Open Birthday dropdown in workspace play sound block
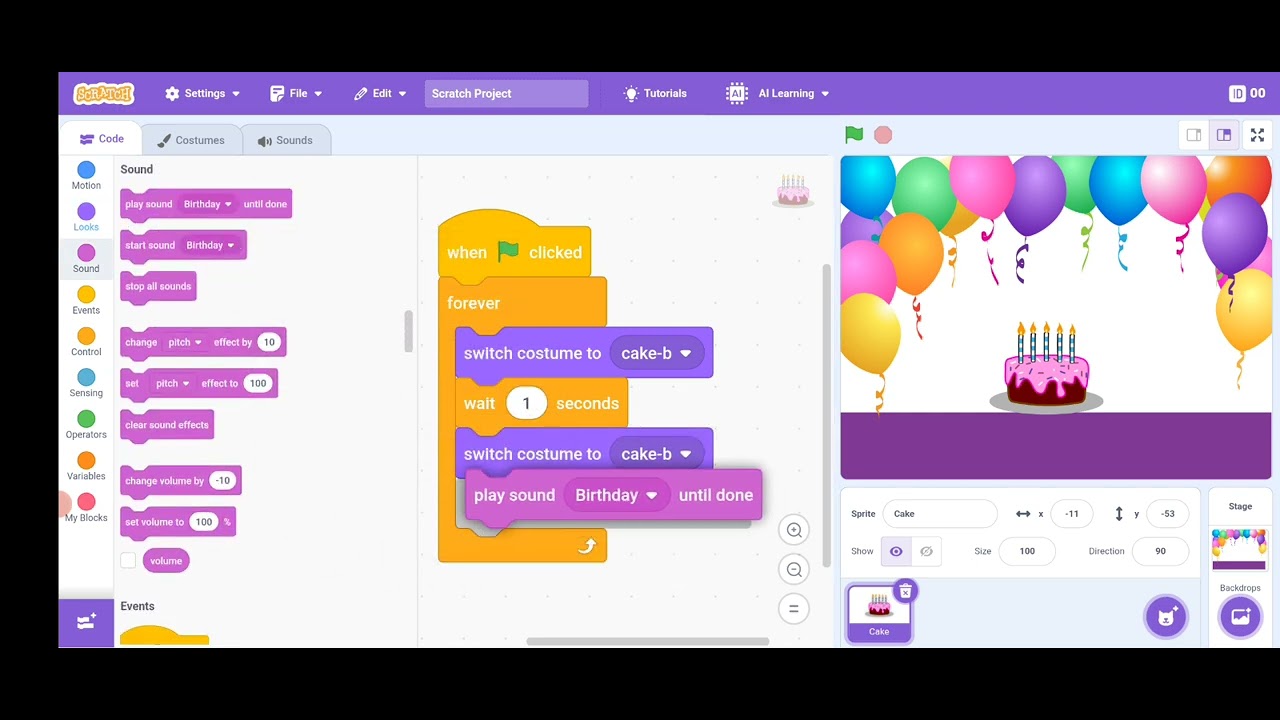The height and width of the screenshot is (720, 1280). pos(617,495)
